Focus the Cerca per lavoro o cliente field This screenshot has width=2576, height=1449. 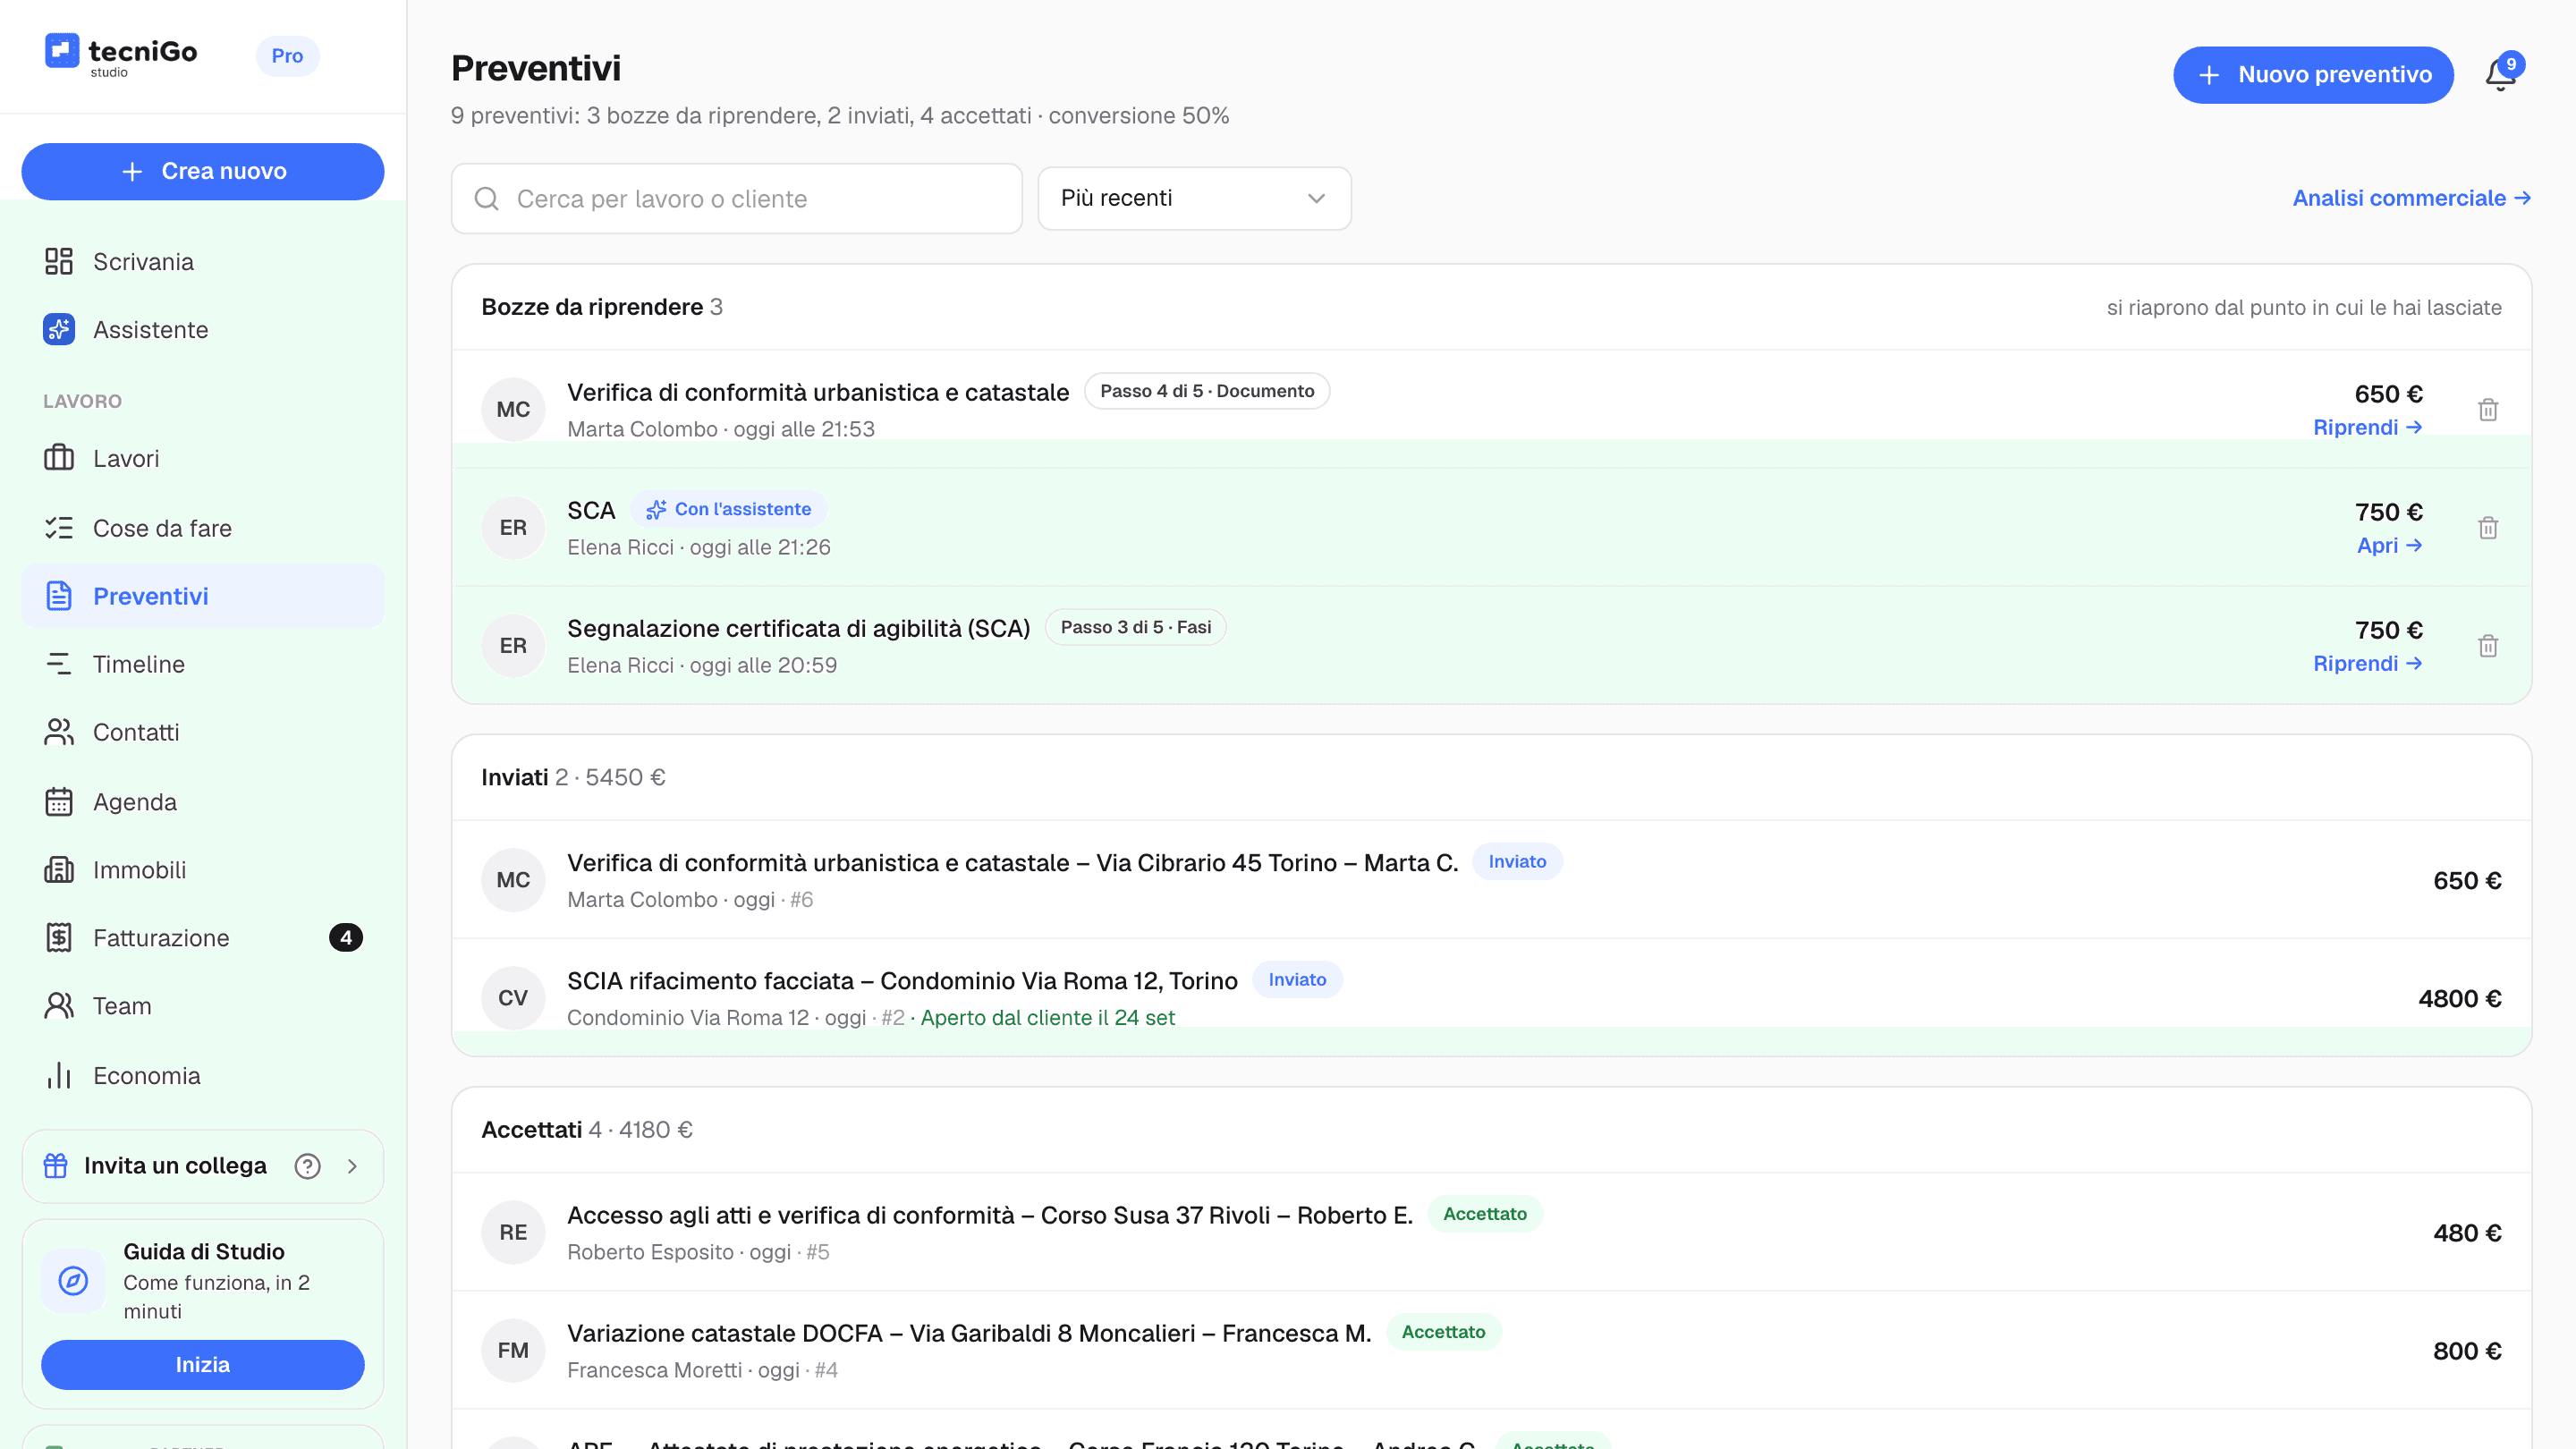click(x=737, y=199)
